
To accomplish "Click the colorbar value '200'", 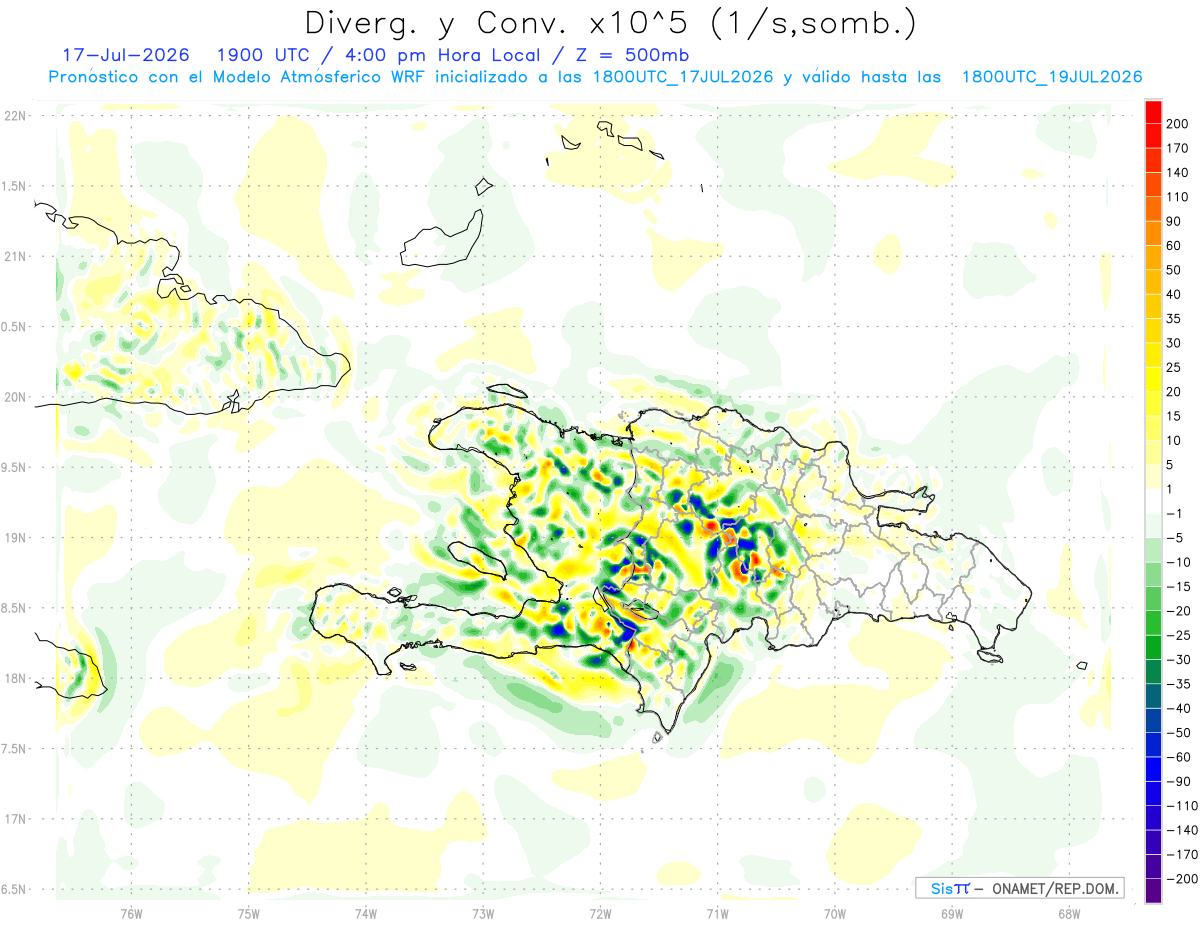I will (x=1178, y=123).
